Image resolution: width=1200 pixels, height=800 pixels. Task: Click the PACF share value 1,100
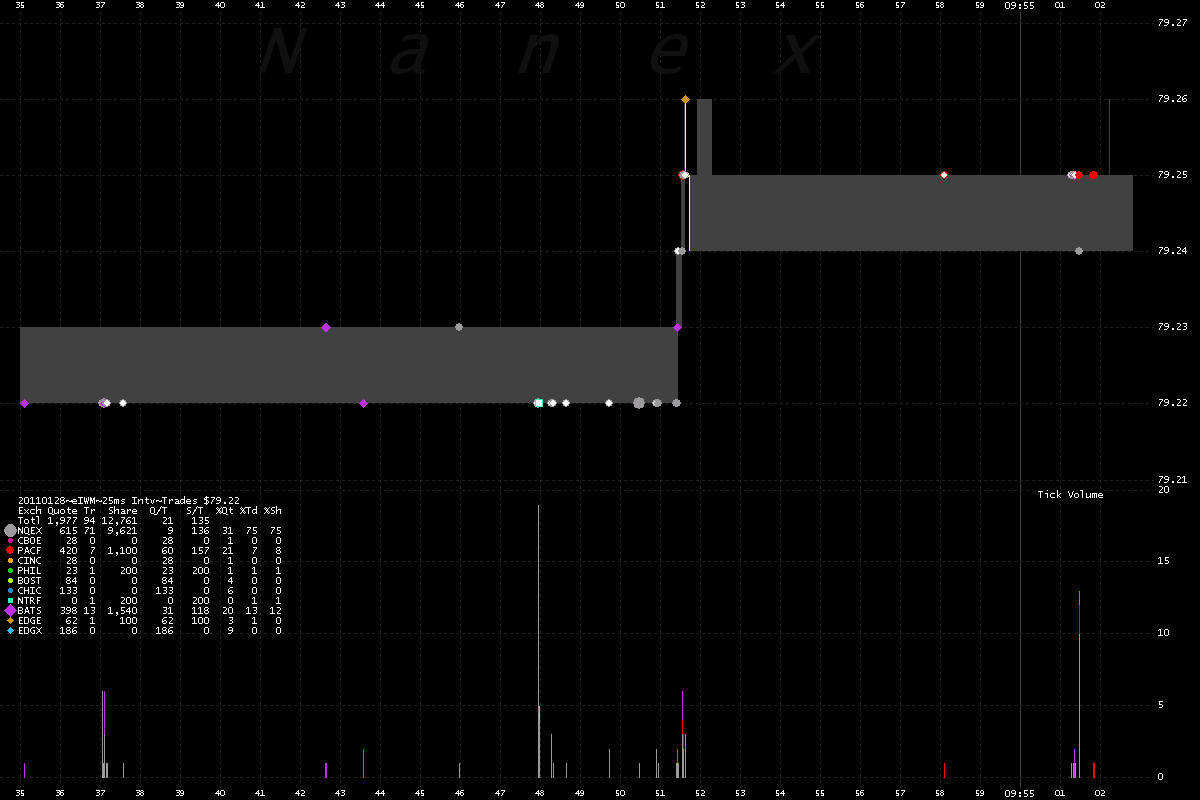(122, 551)
